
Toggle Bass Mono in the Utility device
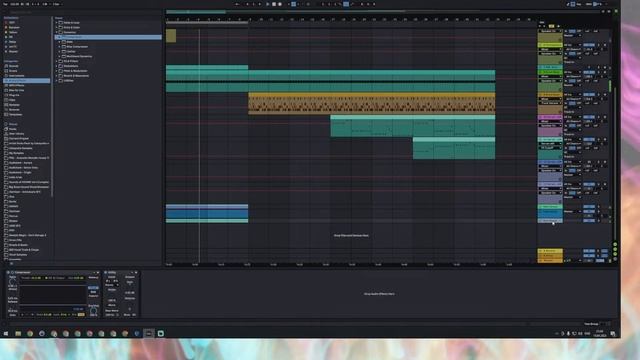coord(111,311)
